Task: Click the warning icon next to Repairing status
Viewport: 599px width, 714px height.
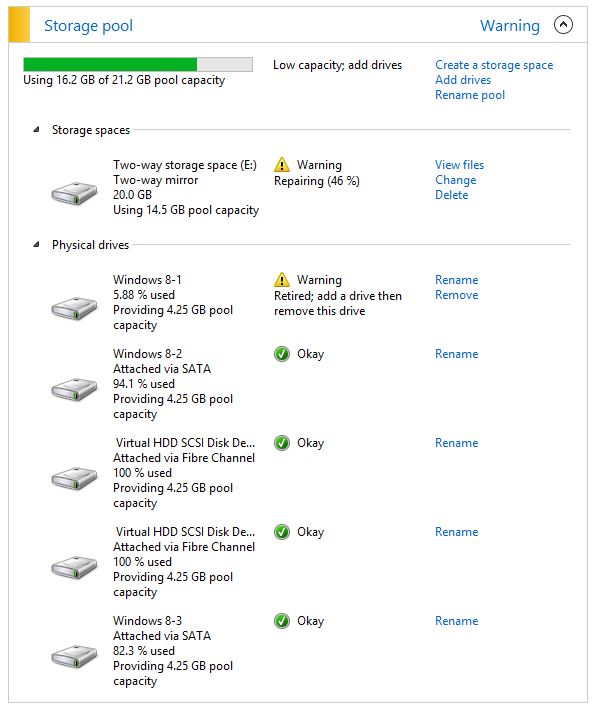Action: pos(282,164)
